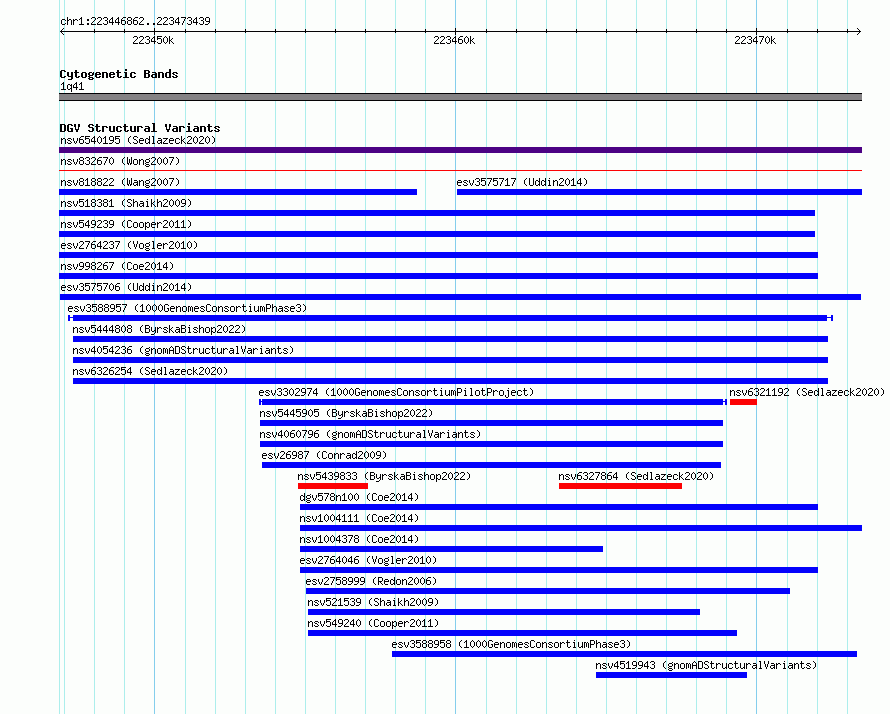The image size is (890, 714).
Task: Click the nsv818822 (Wang2007) blue bar
Action: 238,192
